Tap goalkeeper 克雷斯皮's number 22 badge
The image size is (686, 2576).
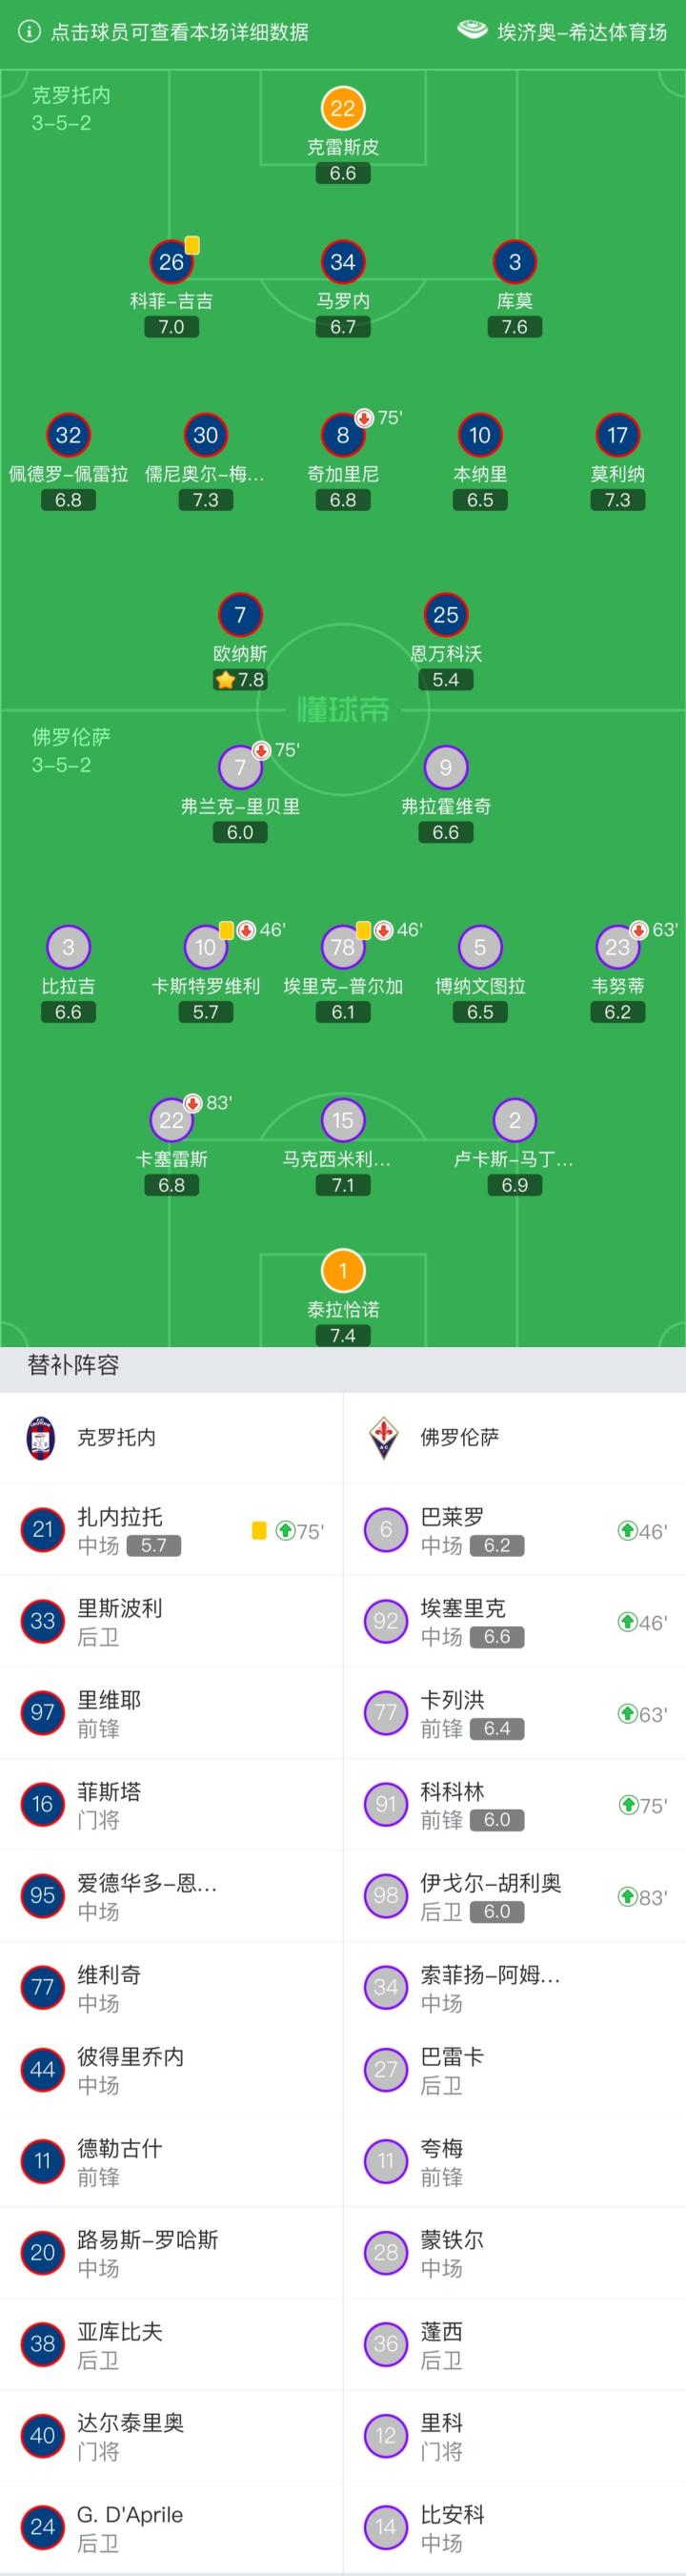coord(343,109)
